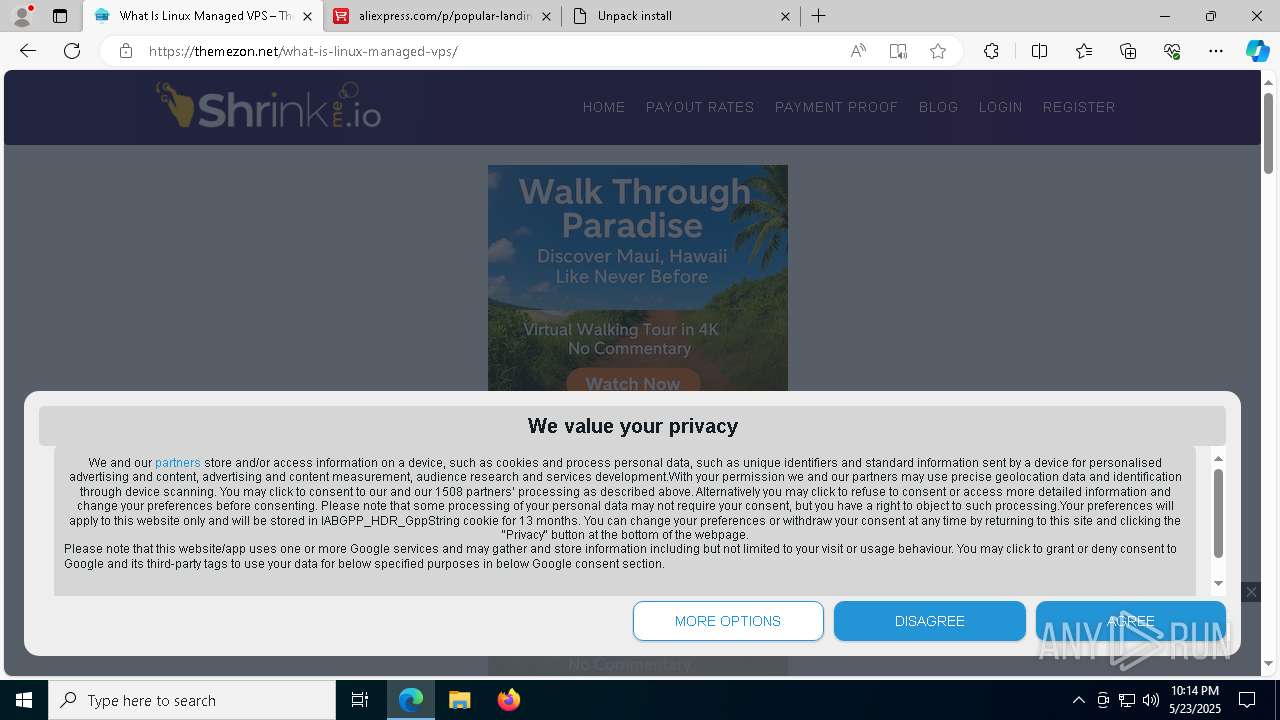Click the taskbar search box
This screenshot has width=1280, height=720.
click(x=192, y=700)
